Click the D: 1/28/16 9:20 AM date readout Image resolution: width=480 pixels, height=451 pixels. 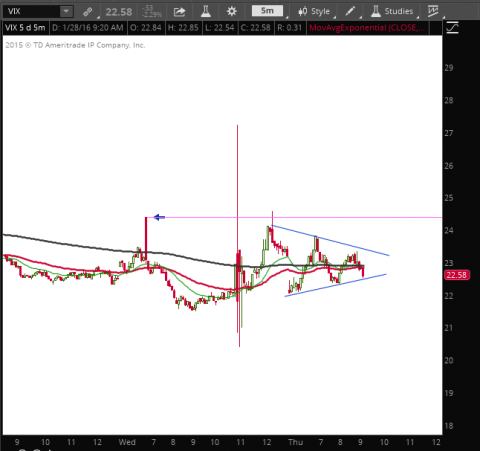(x=88, y=28)
